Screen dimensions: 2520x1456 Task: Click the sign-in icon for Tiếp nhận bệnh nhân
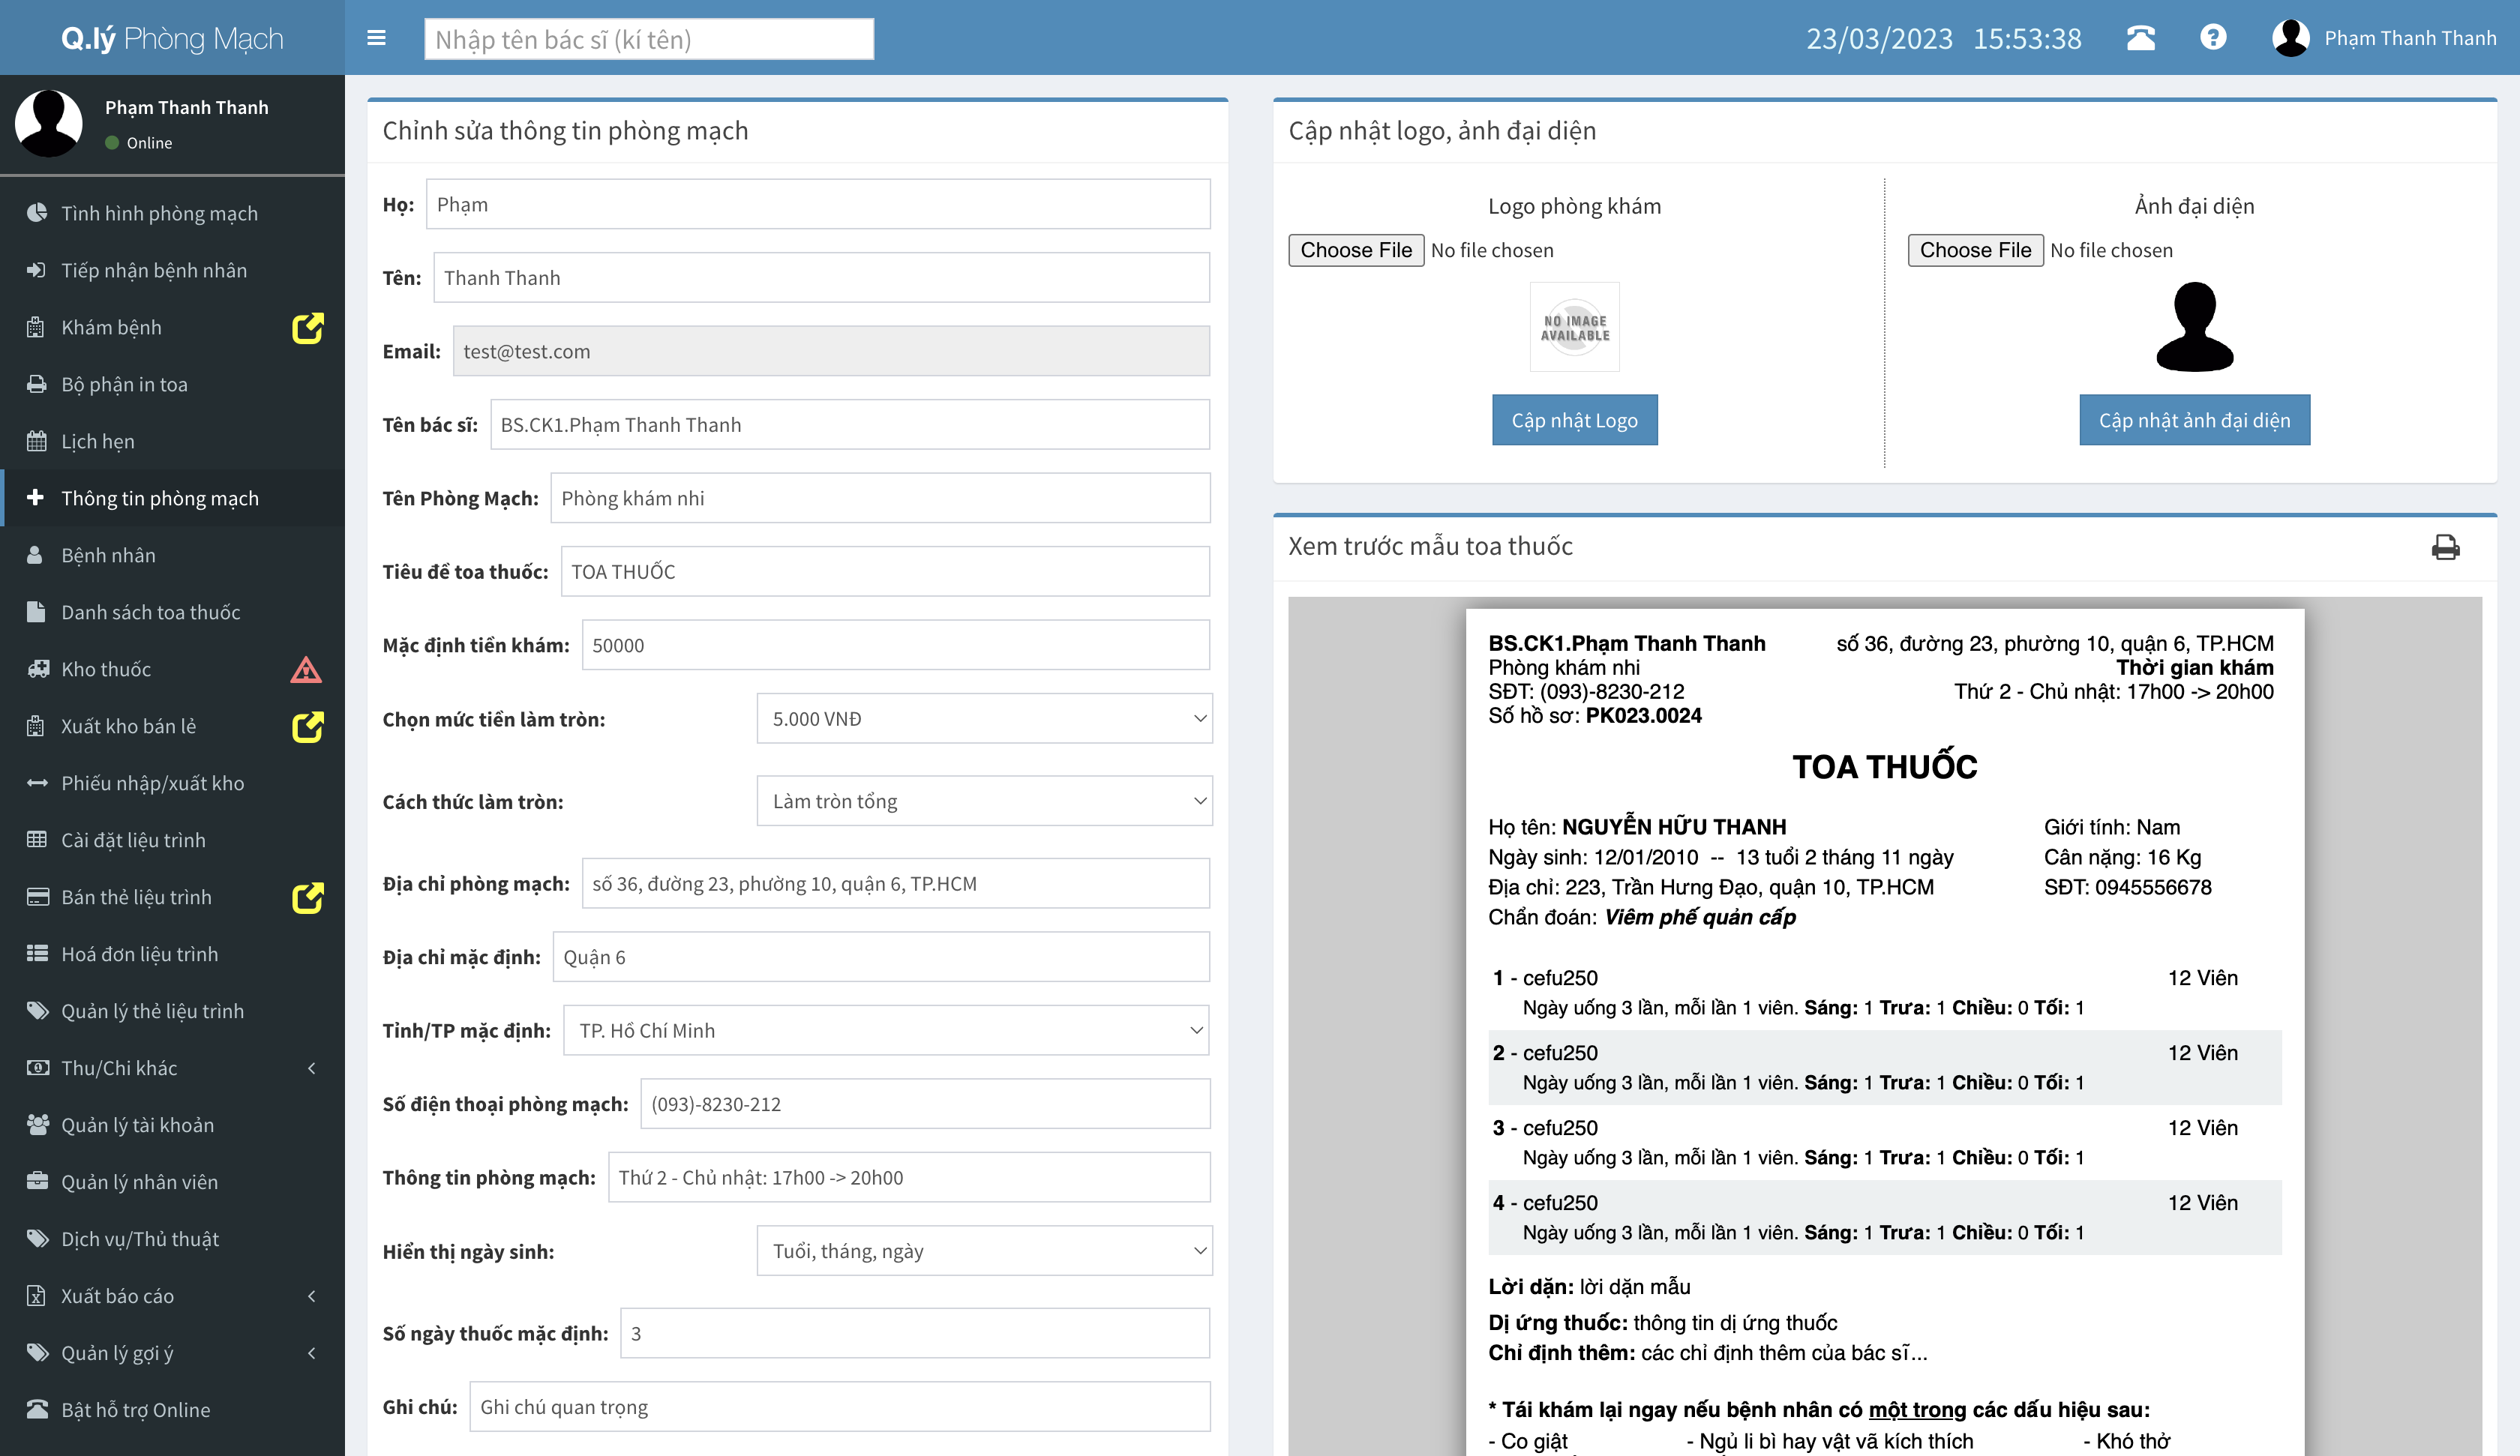point(37,270)
